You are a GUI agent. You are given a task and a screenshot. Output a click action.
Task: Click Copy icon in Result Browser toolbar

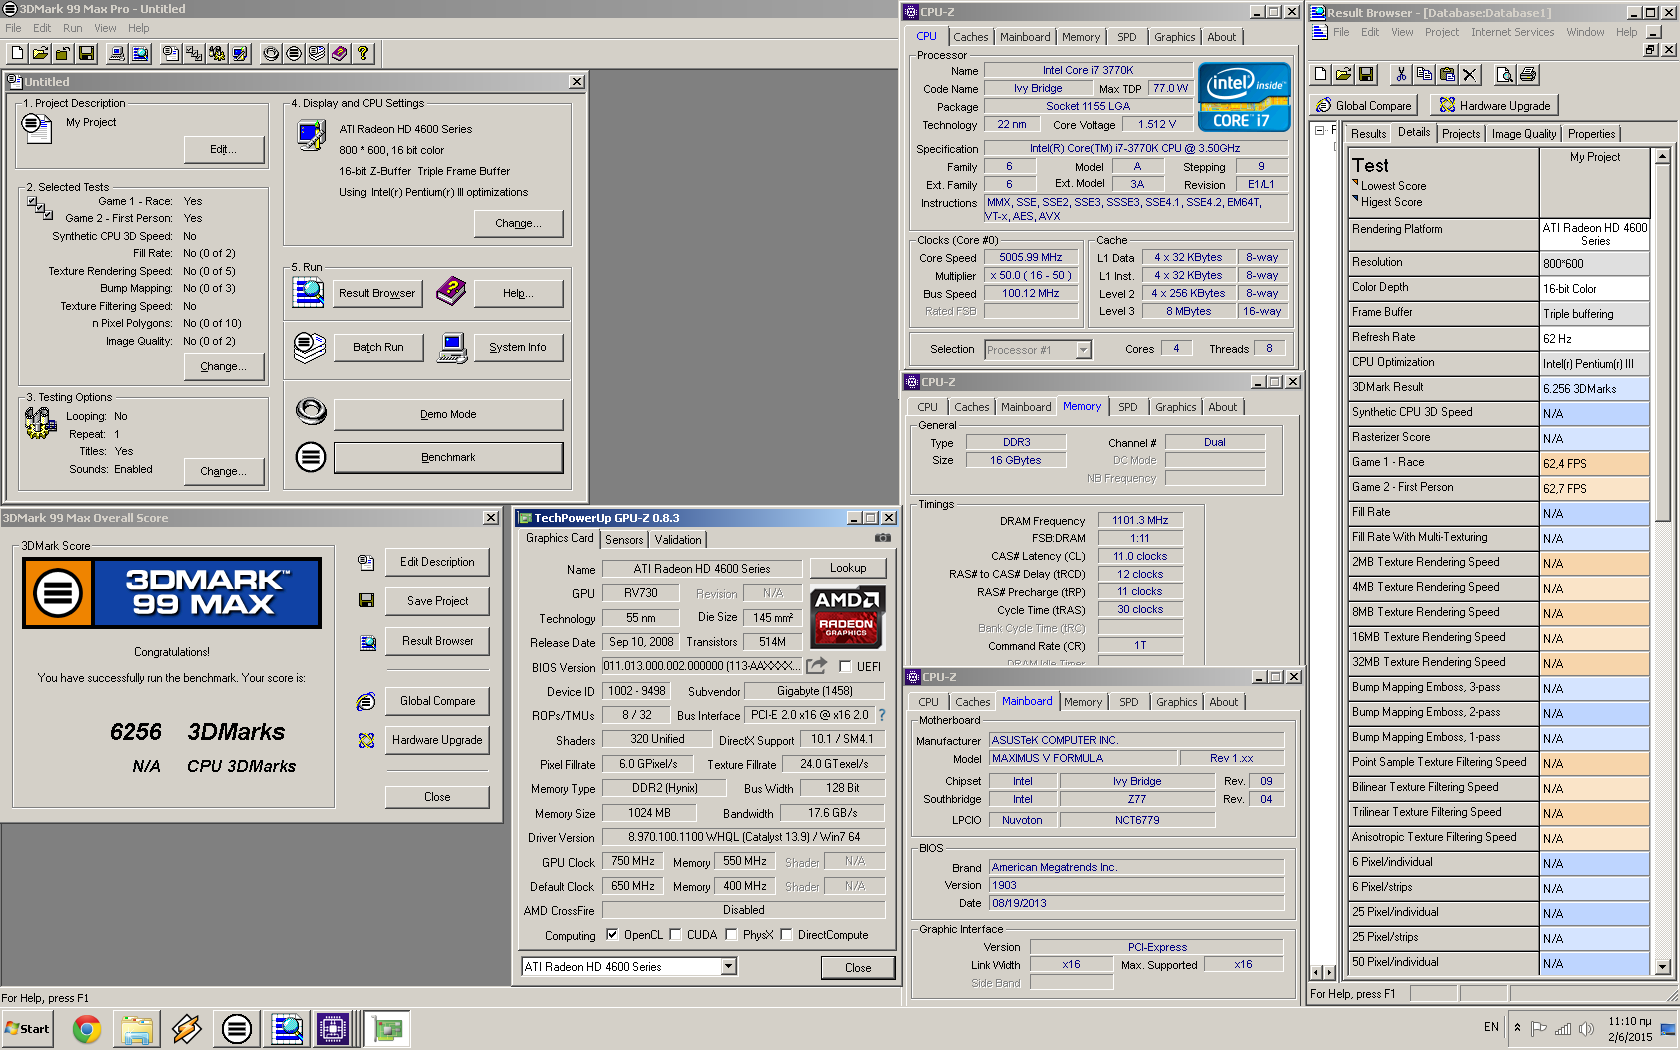coord(1424,74)
